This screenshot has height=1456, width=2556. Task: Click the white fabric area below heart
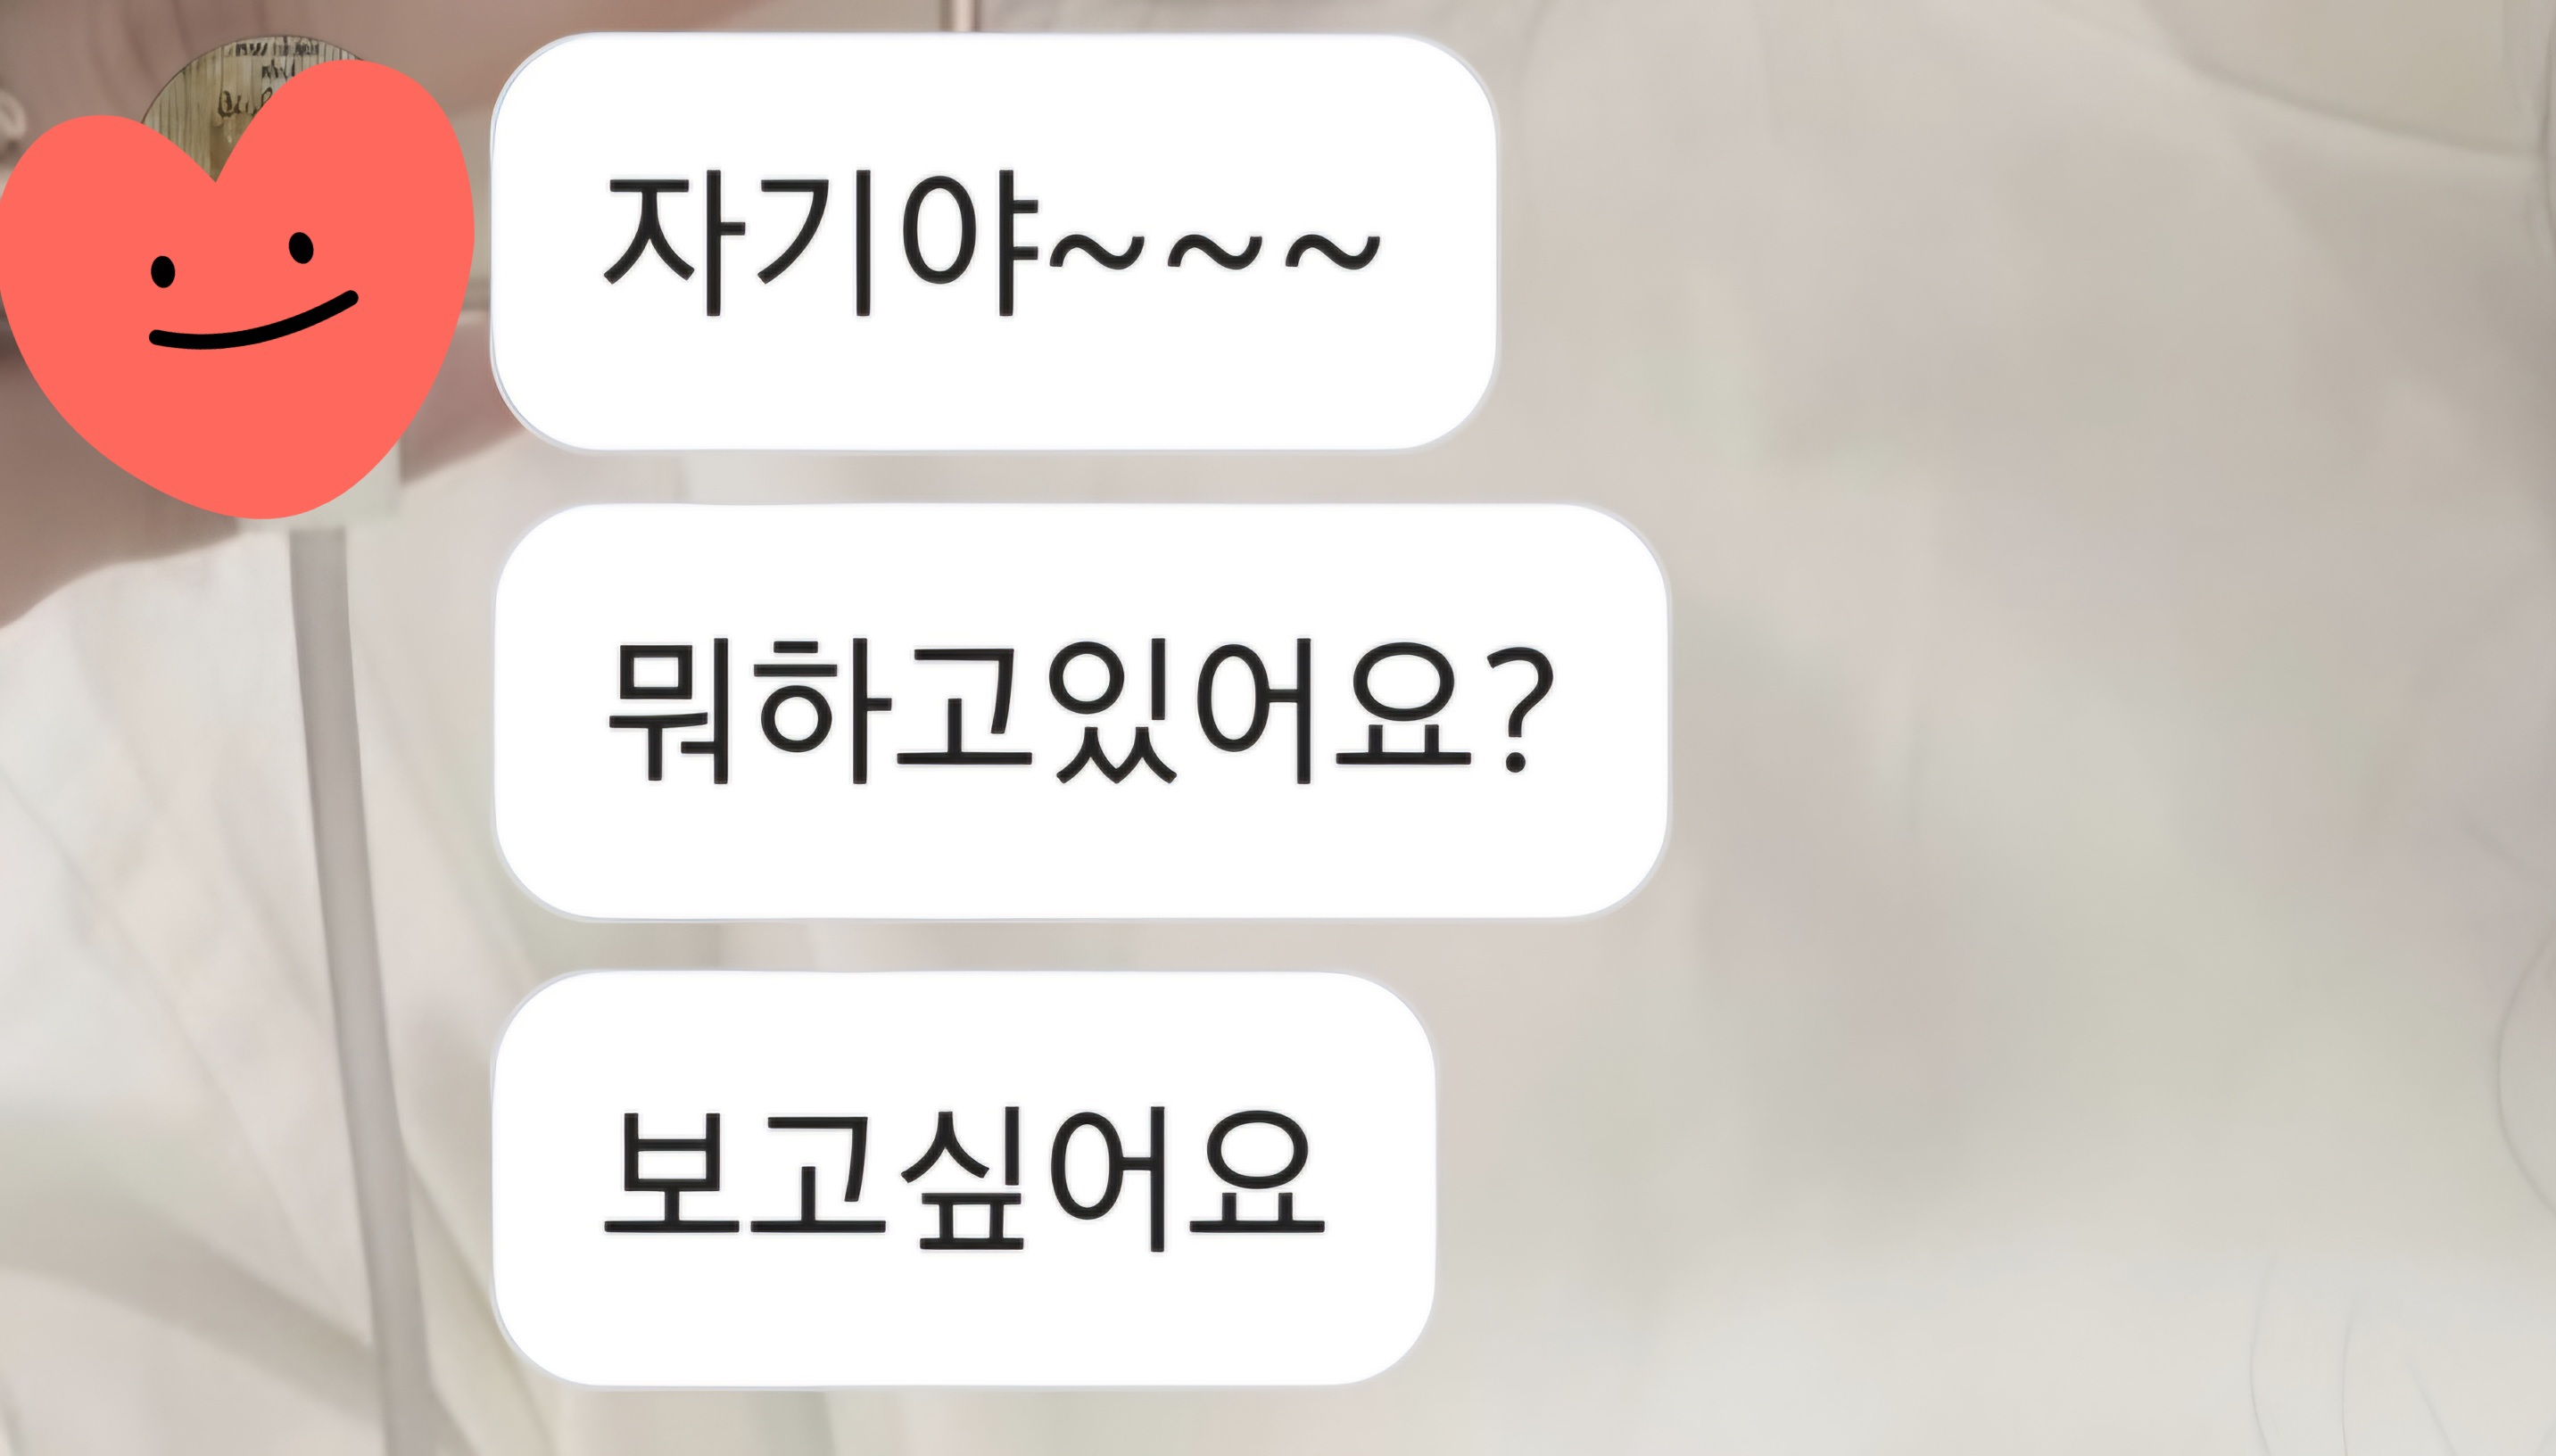pyautogui.click(x=150, y=900)
